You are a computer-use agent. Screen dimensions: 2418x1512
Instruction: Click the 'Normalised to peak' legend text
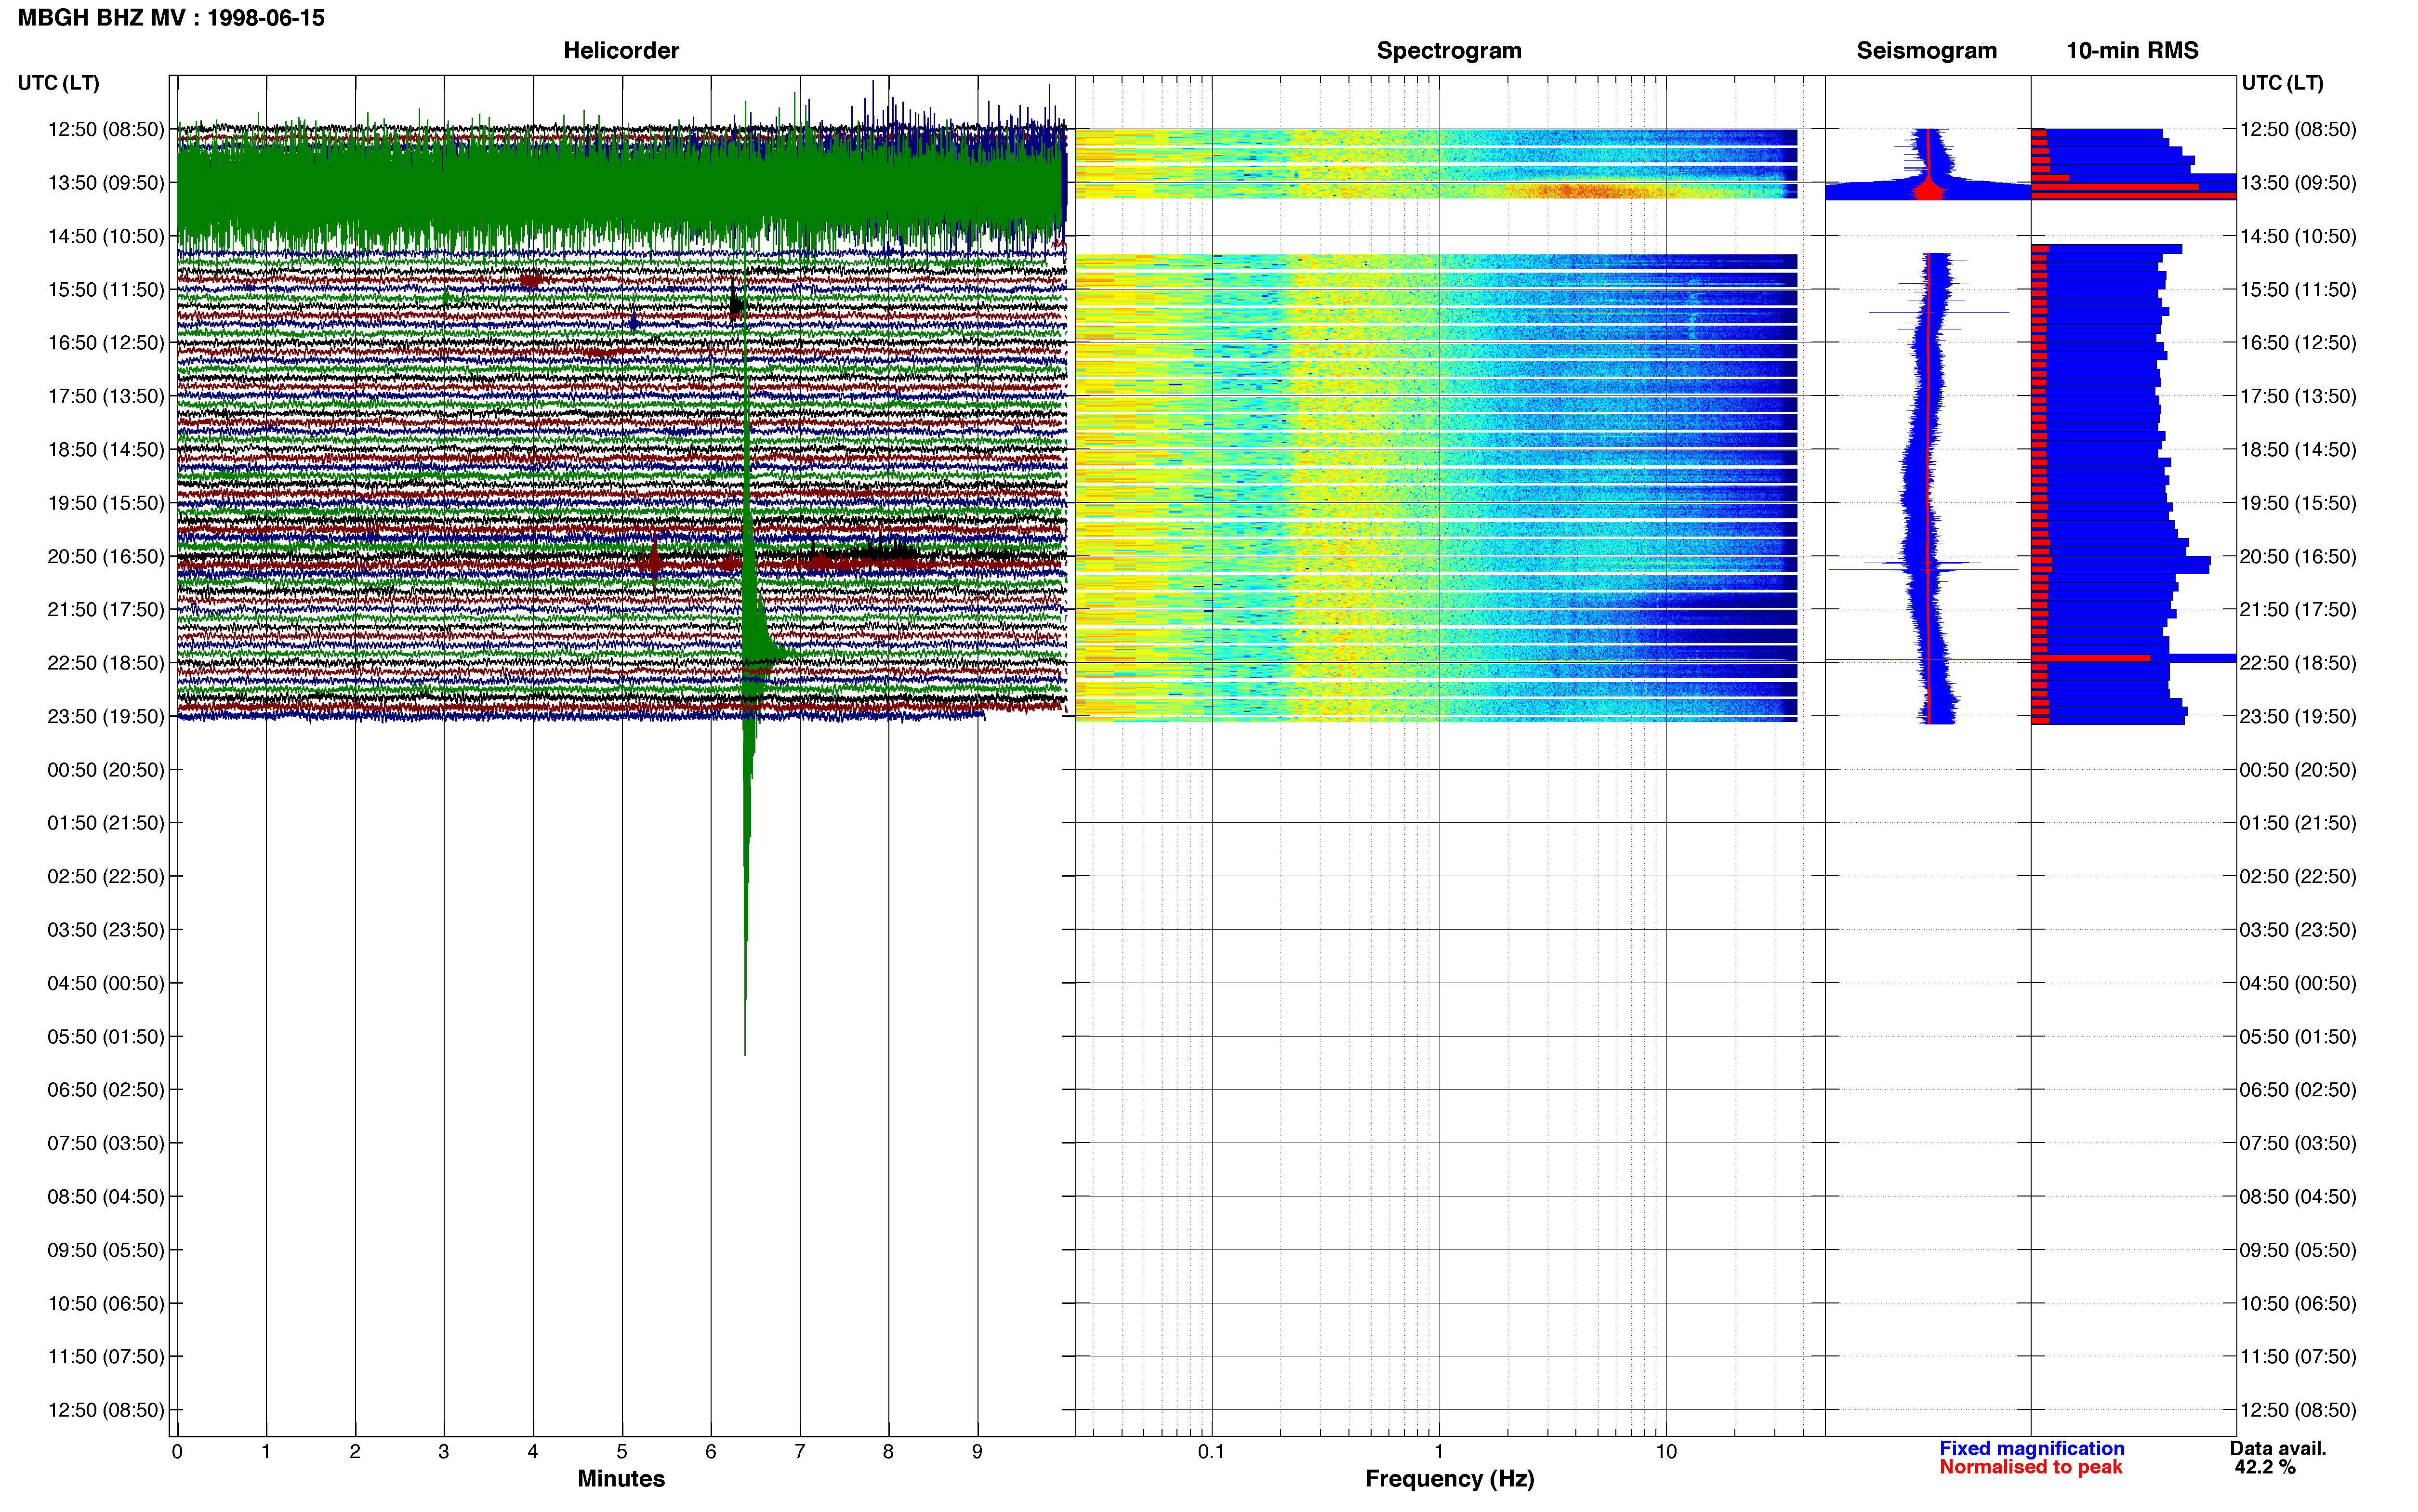pyautogui.click(x=2030, y=1467)
